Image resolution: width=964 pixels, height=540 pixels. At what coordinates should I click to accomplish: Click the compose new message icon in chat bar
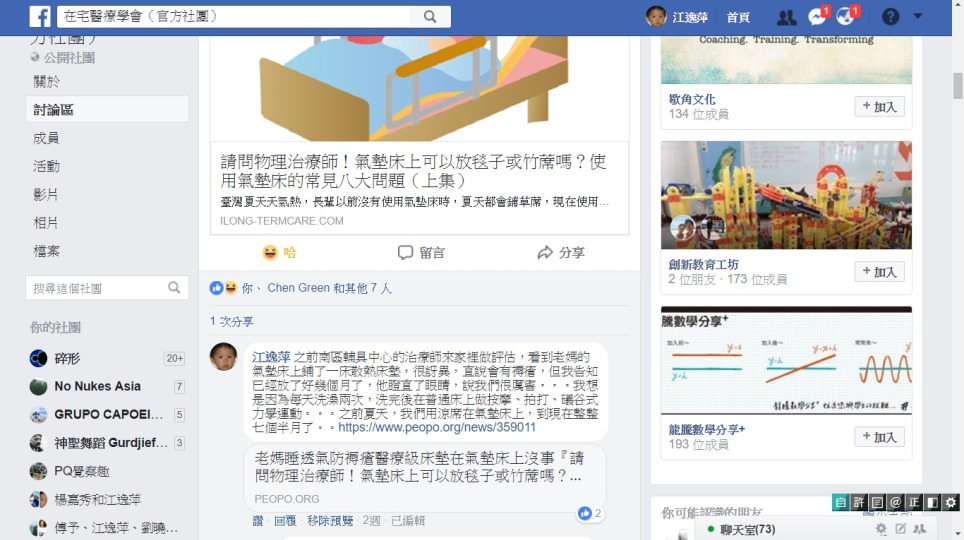[x=901, y=529]
